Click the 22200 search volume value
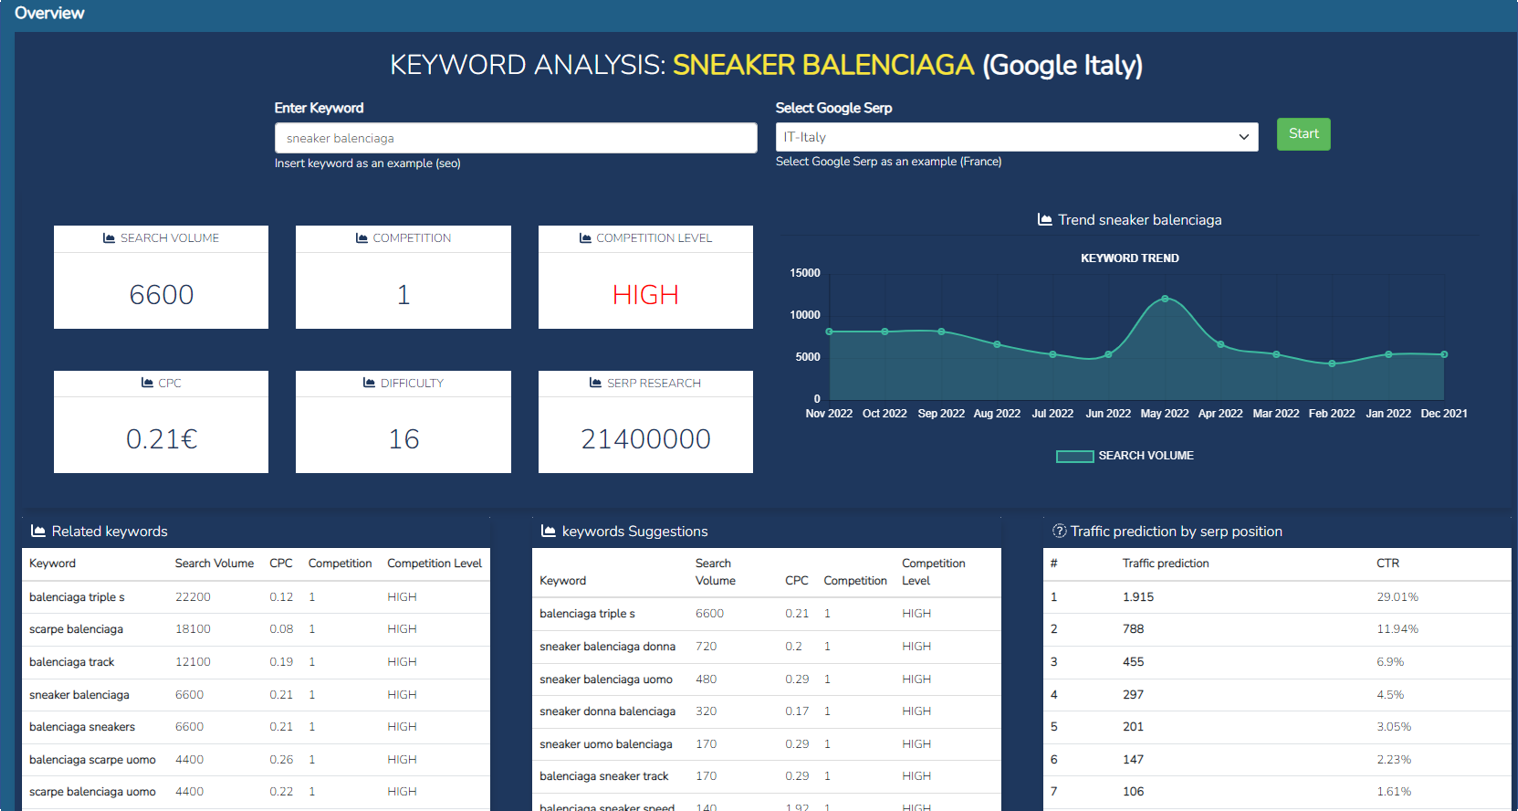 point(193,597)
